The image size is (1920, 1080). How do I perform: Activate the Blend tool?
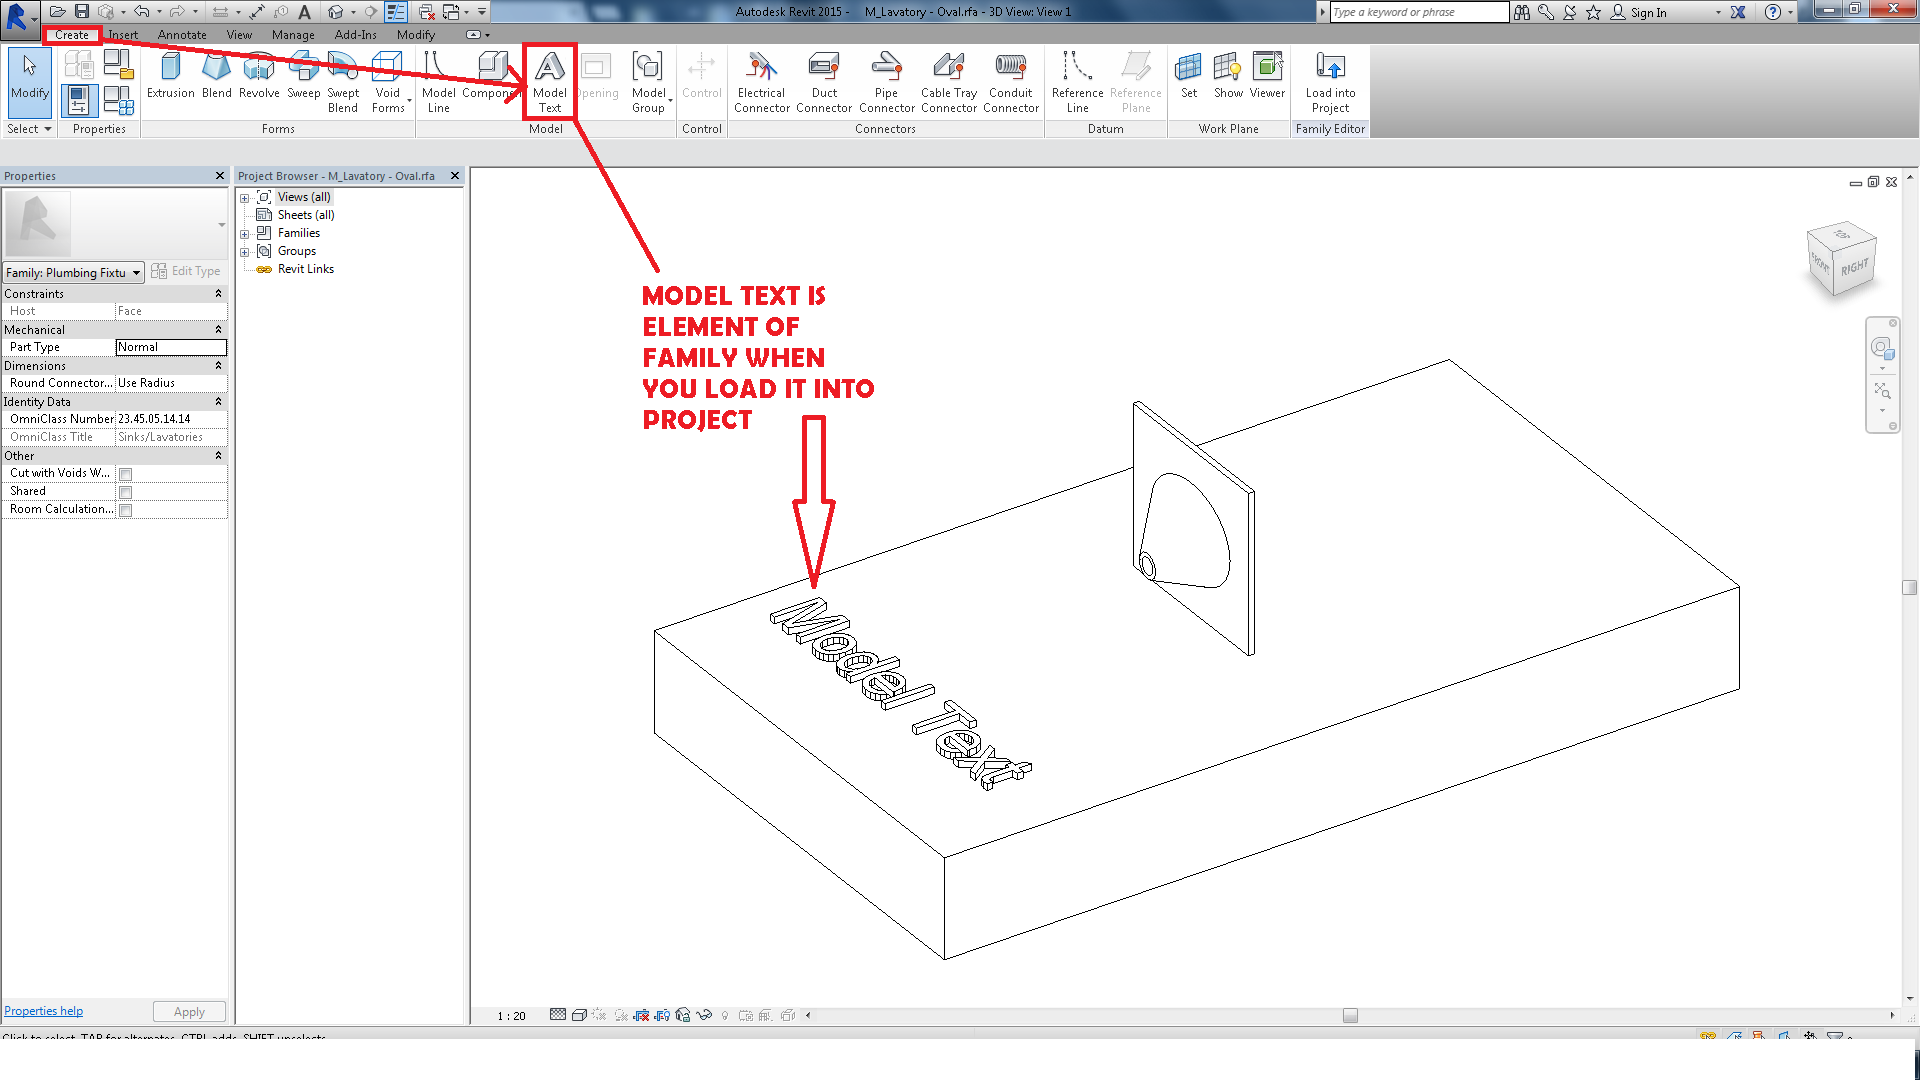click(x=216, y=80)
